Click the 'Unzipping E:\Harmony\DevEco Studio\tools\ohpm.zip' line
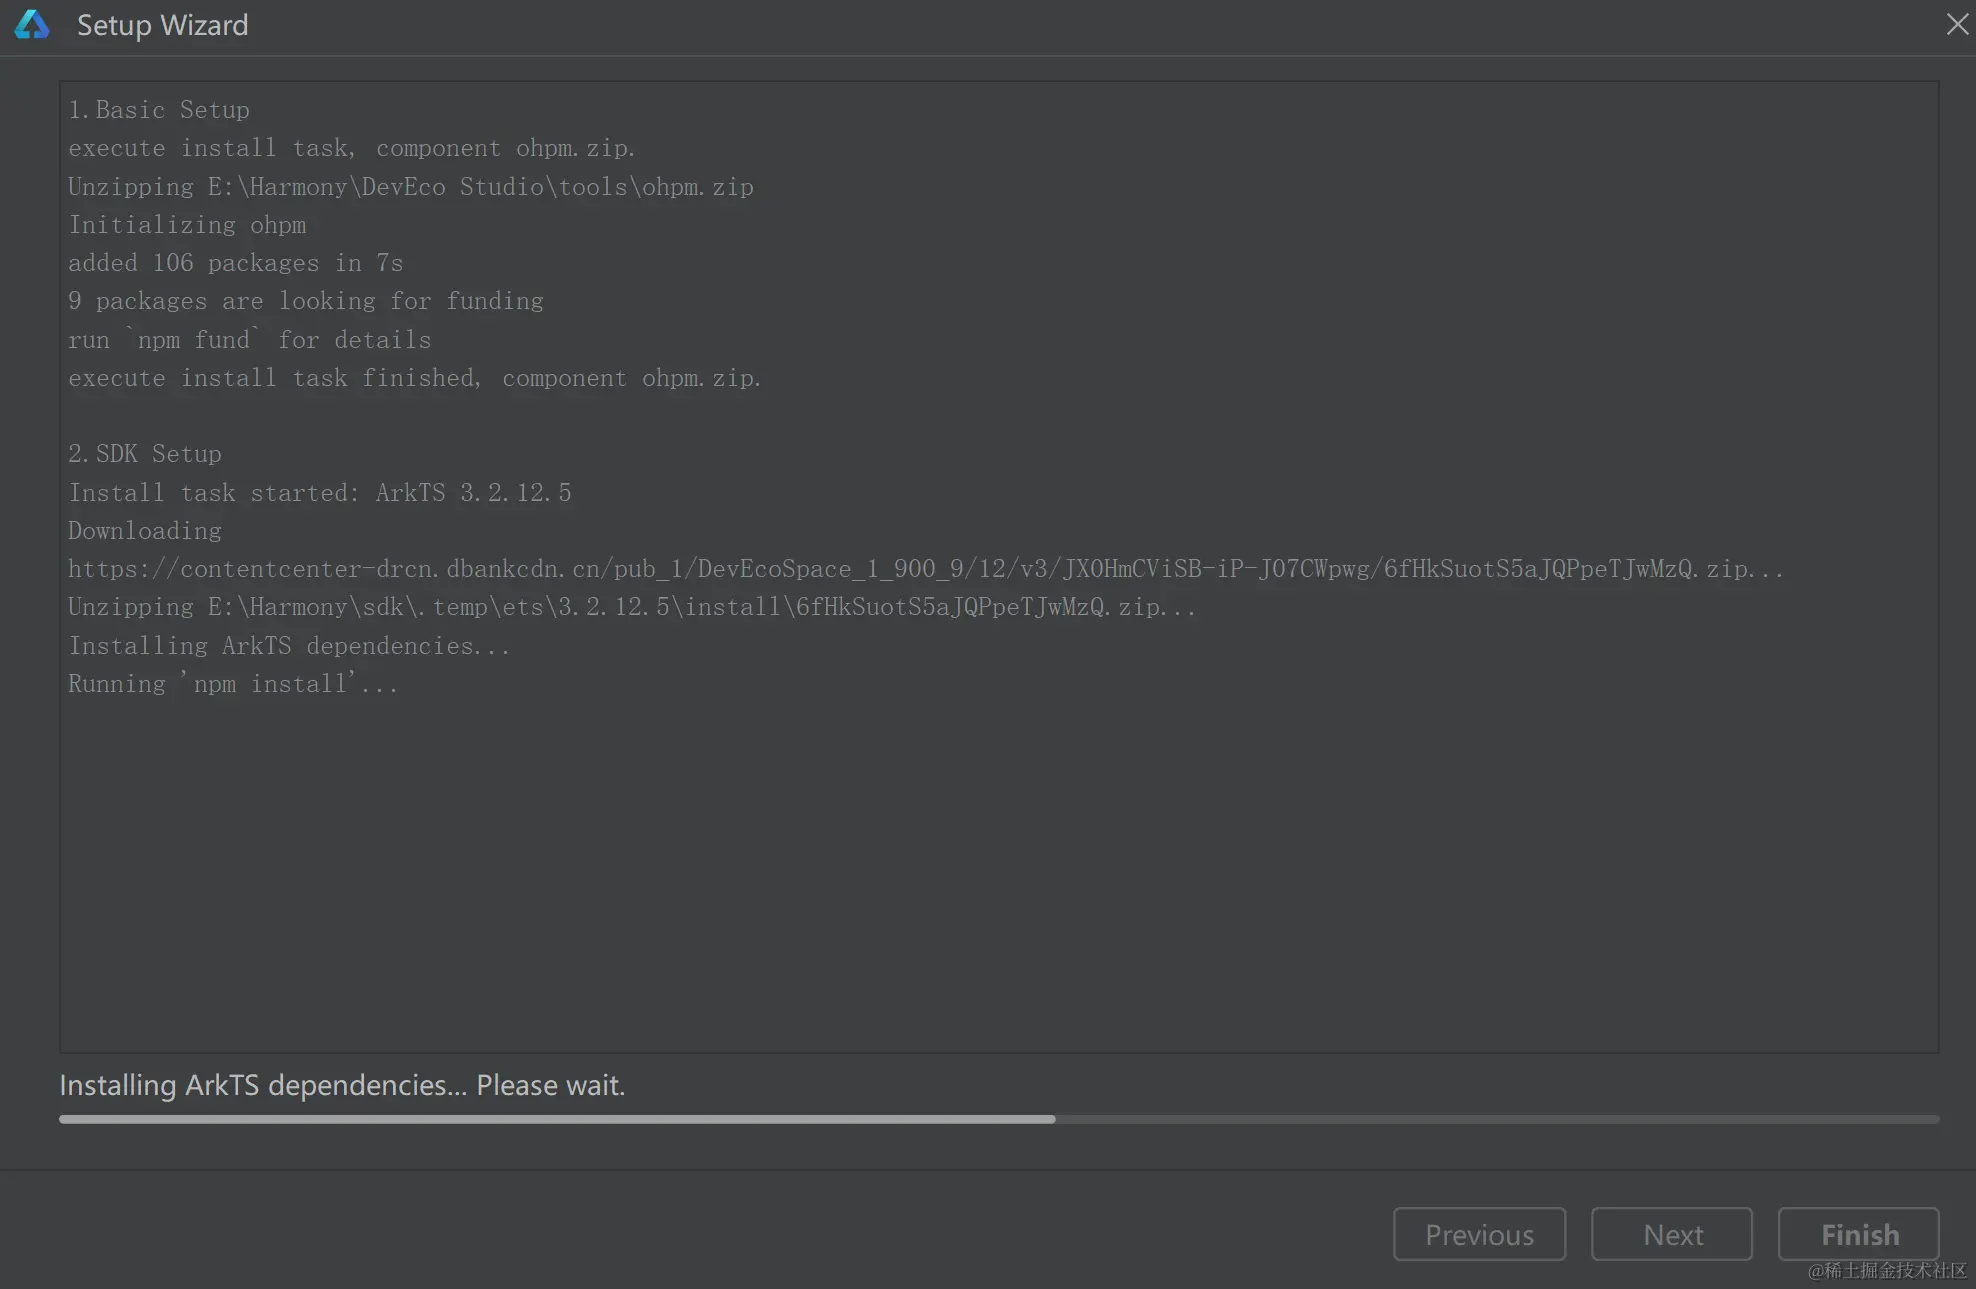The image size is (1976, 1289). [411, 187]
